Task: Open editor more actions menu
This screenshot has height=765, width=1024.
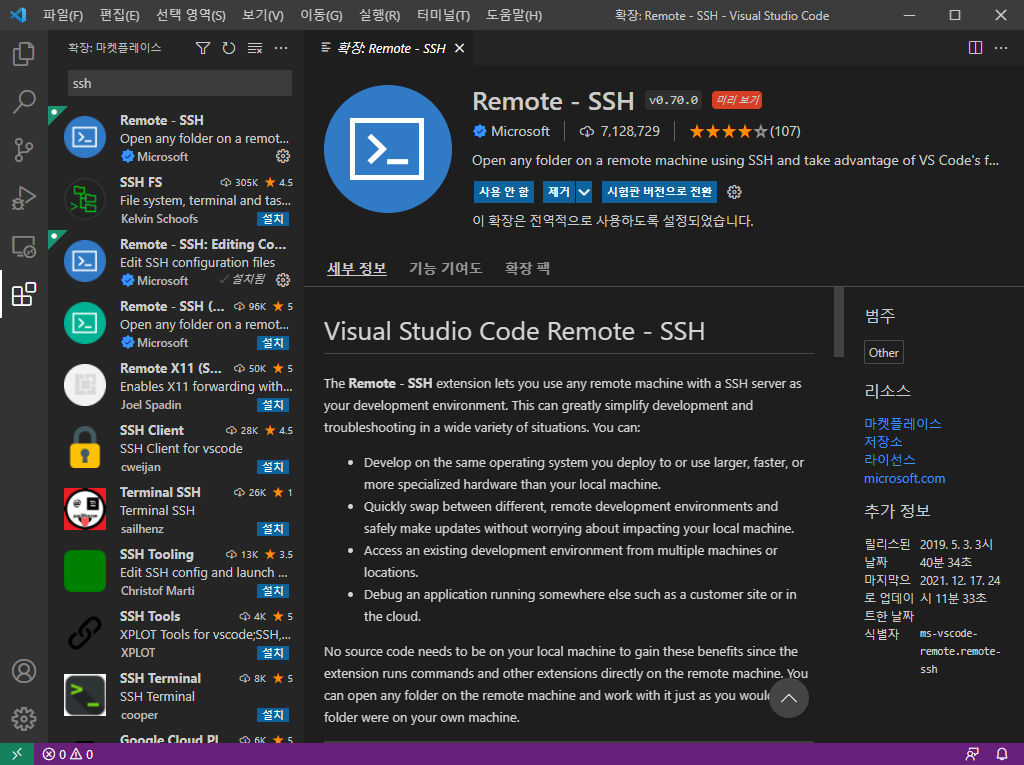Action: 1000,48
